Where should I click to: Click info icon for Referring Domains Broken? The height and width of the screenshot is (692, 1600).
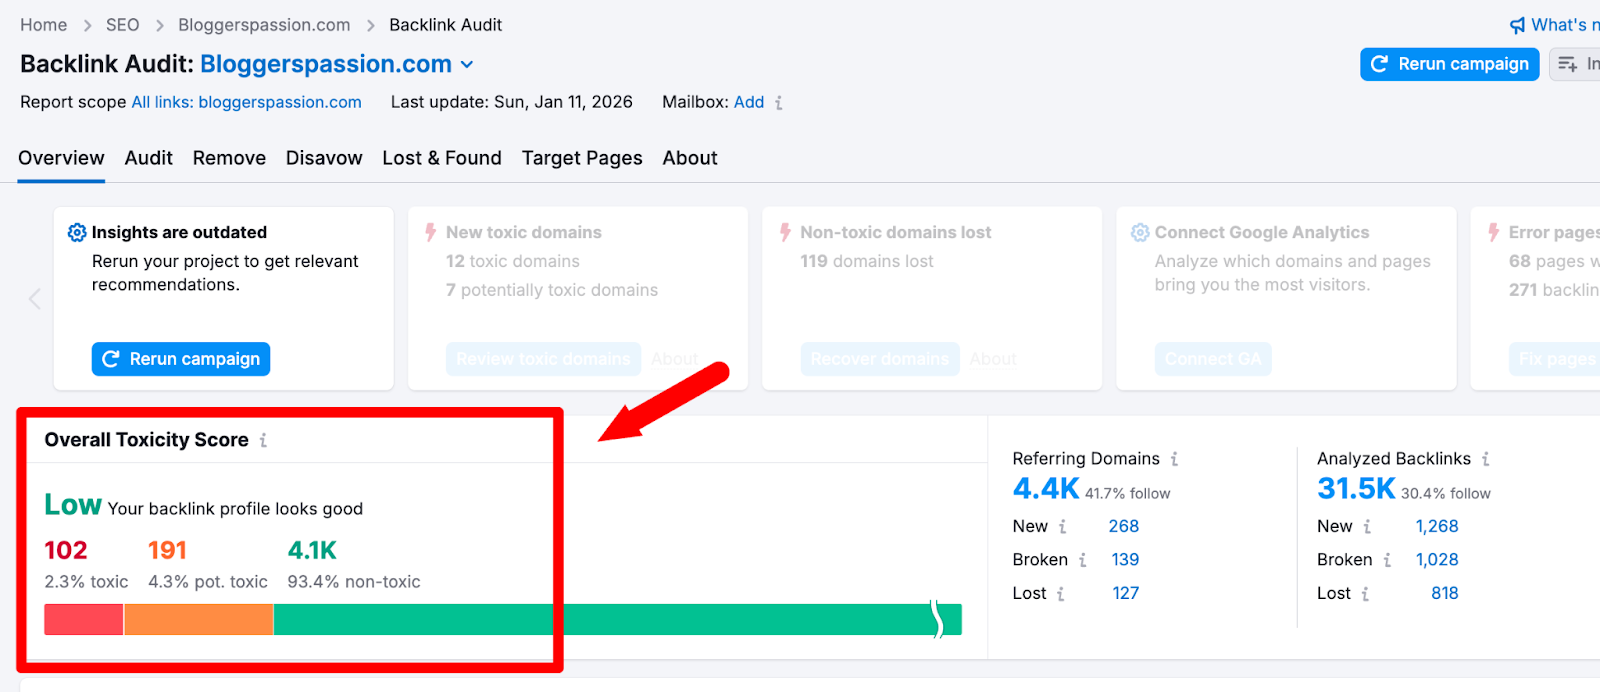tap(1082, 560)
